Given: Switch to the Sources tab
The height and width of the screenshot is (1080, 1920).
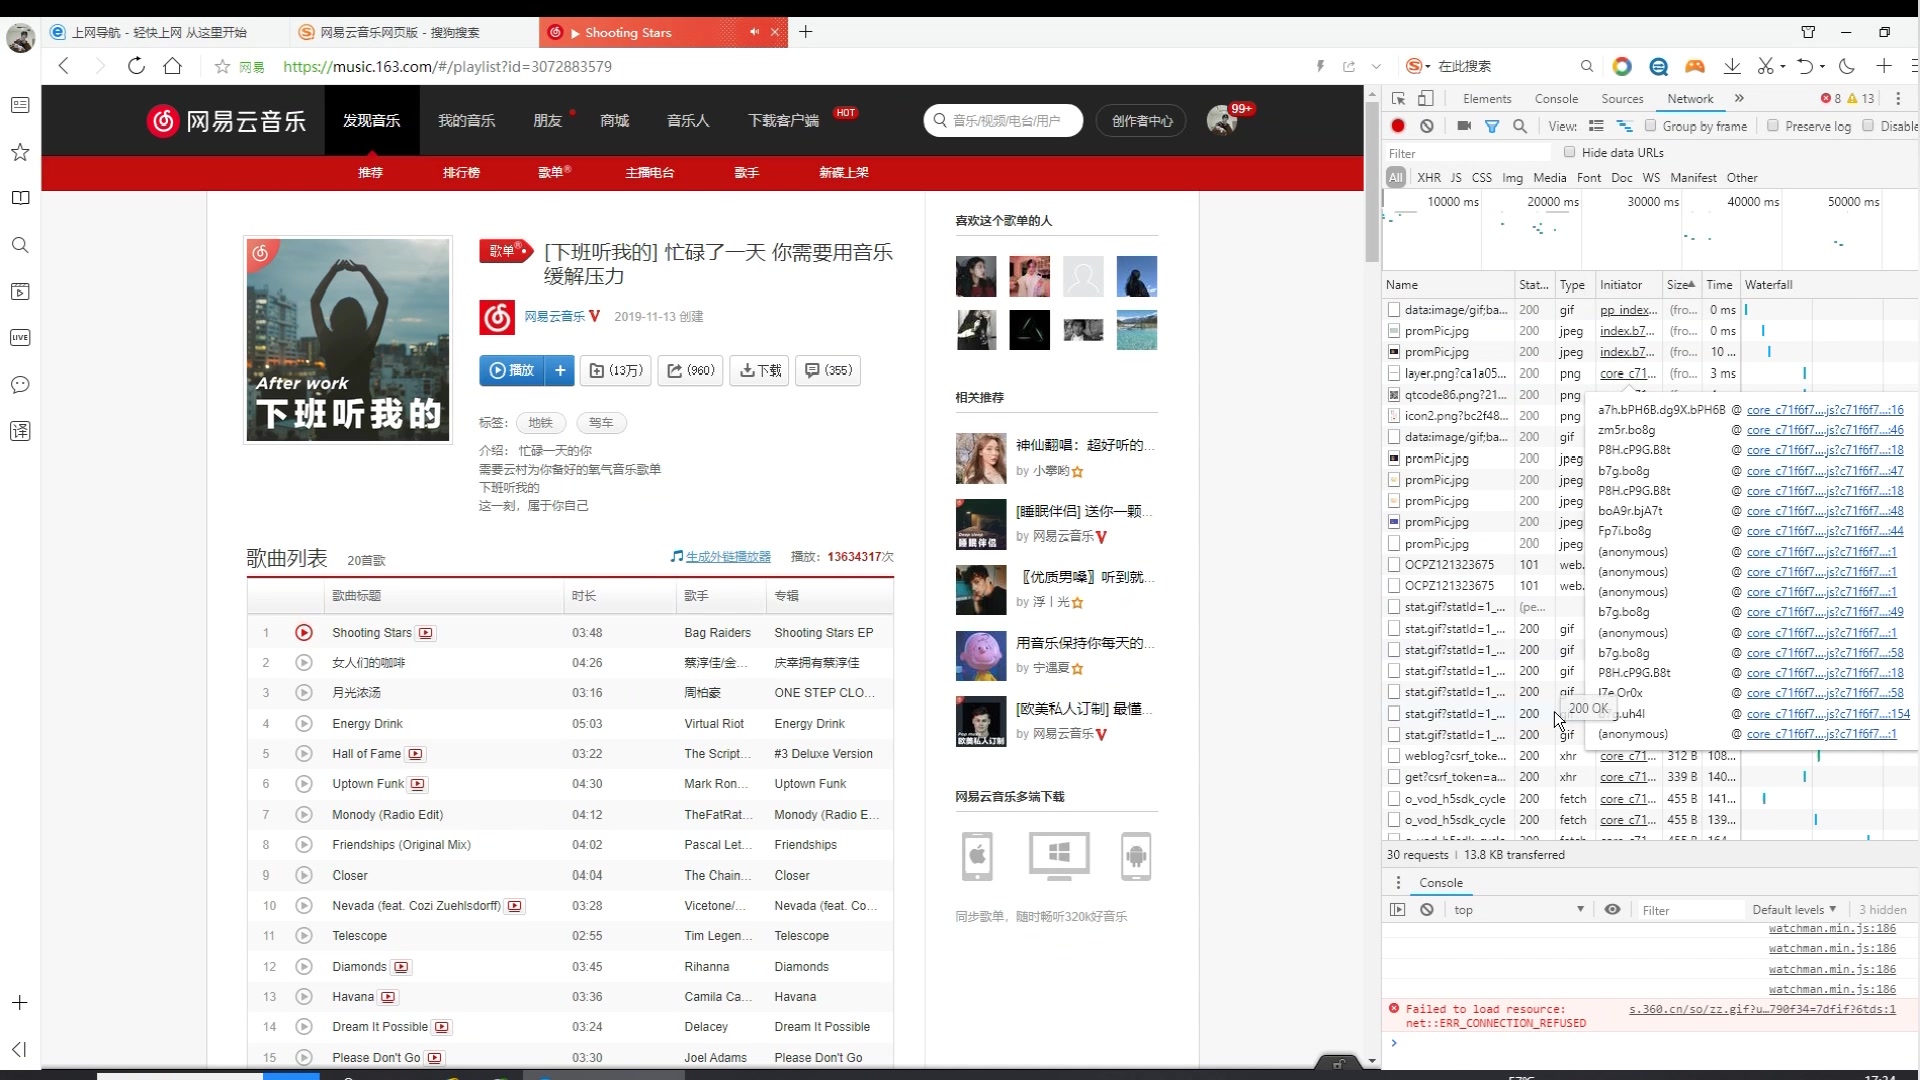Looking at the screenshot, I should 1621,98.
